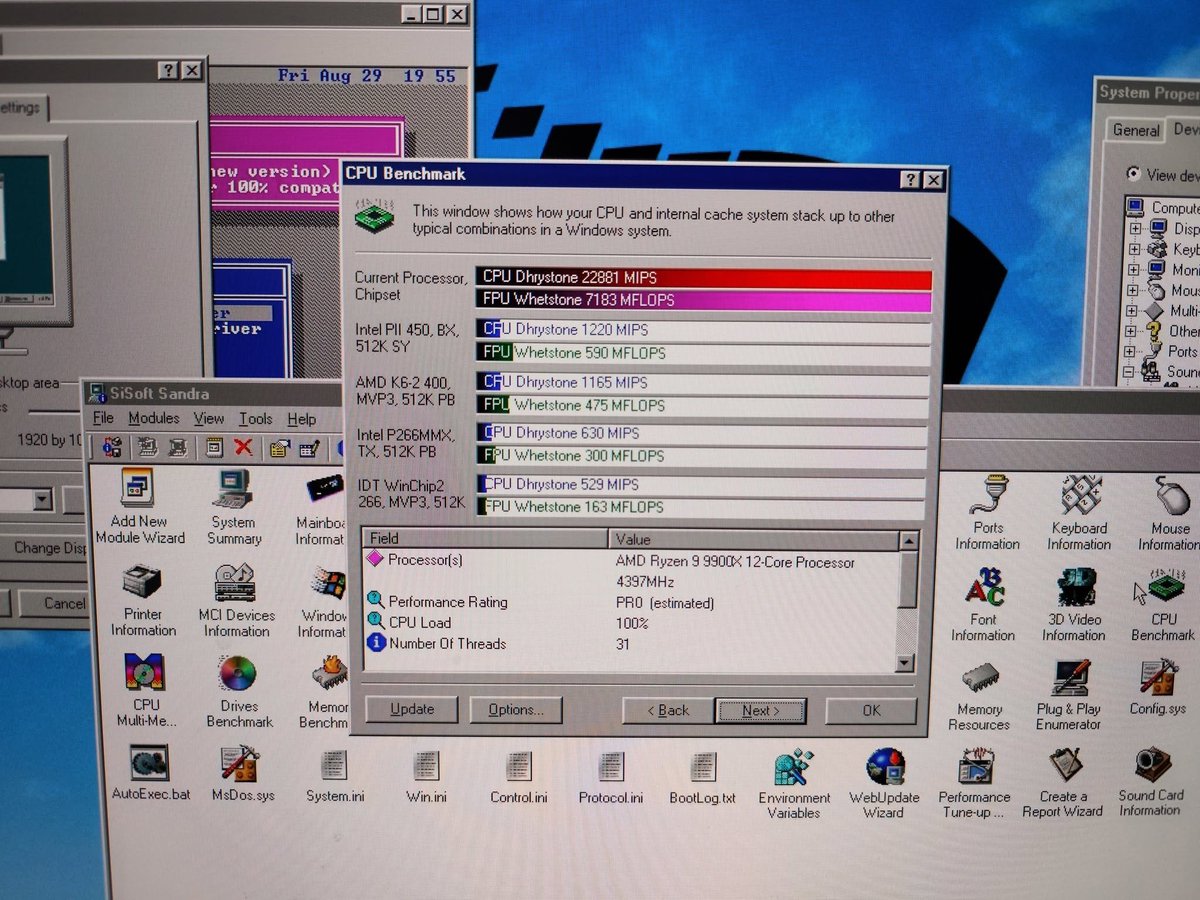
Task: Open the System.ini module icon
Action: (334, 775)
